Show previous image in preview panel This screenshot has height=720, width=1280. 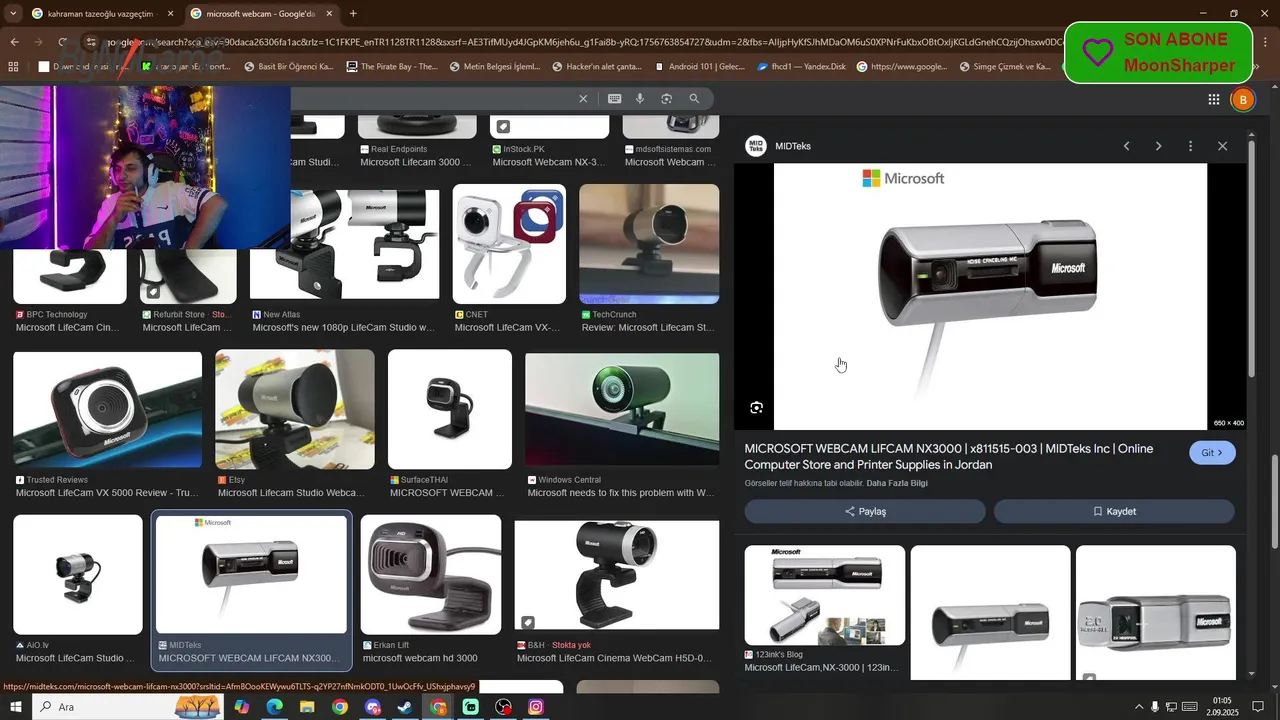(1126, 146)
